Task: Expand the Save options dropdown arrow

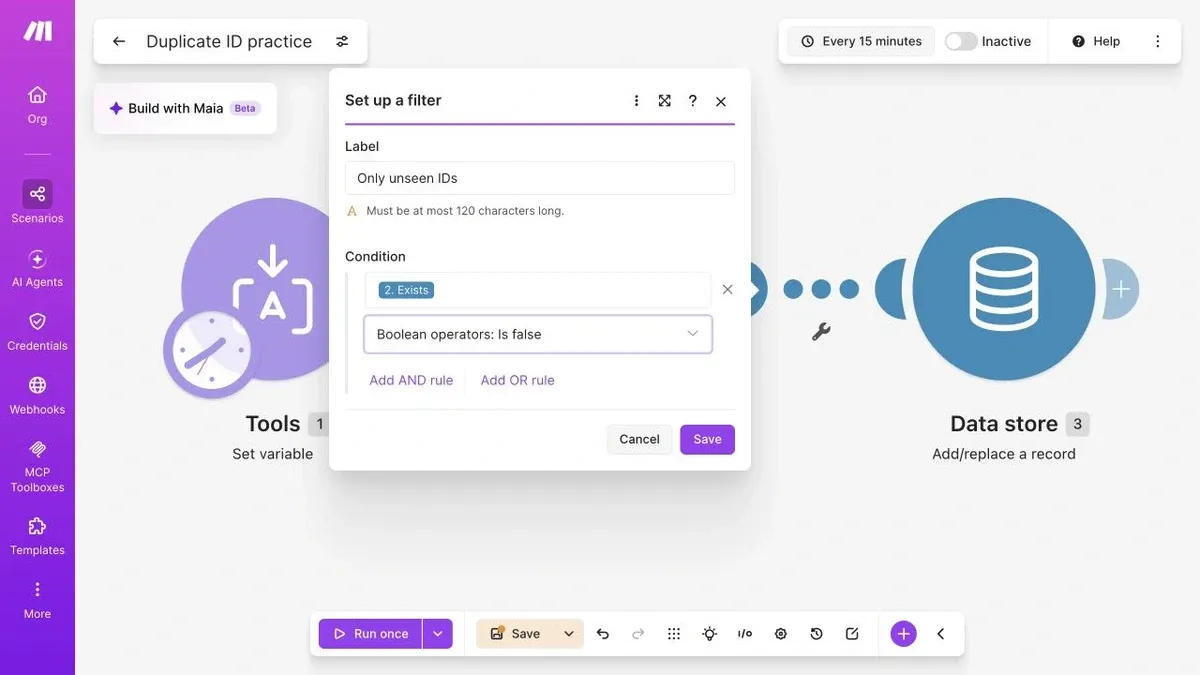Action: 569,634
